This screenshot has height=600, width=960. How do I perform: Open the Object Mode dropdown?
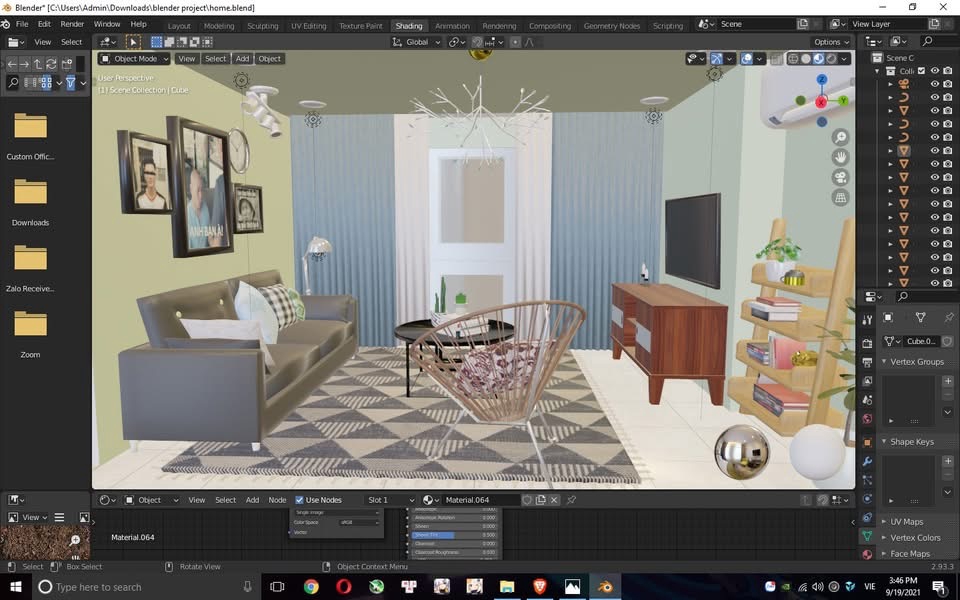[x=136, y=59]
